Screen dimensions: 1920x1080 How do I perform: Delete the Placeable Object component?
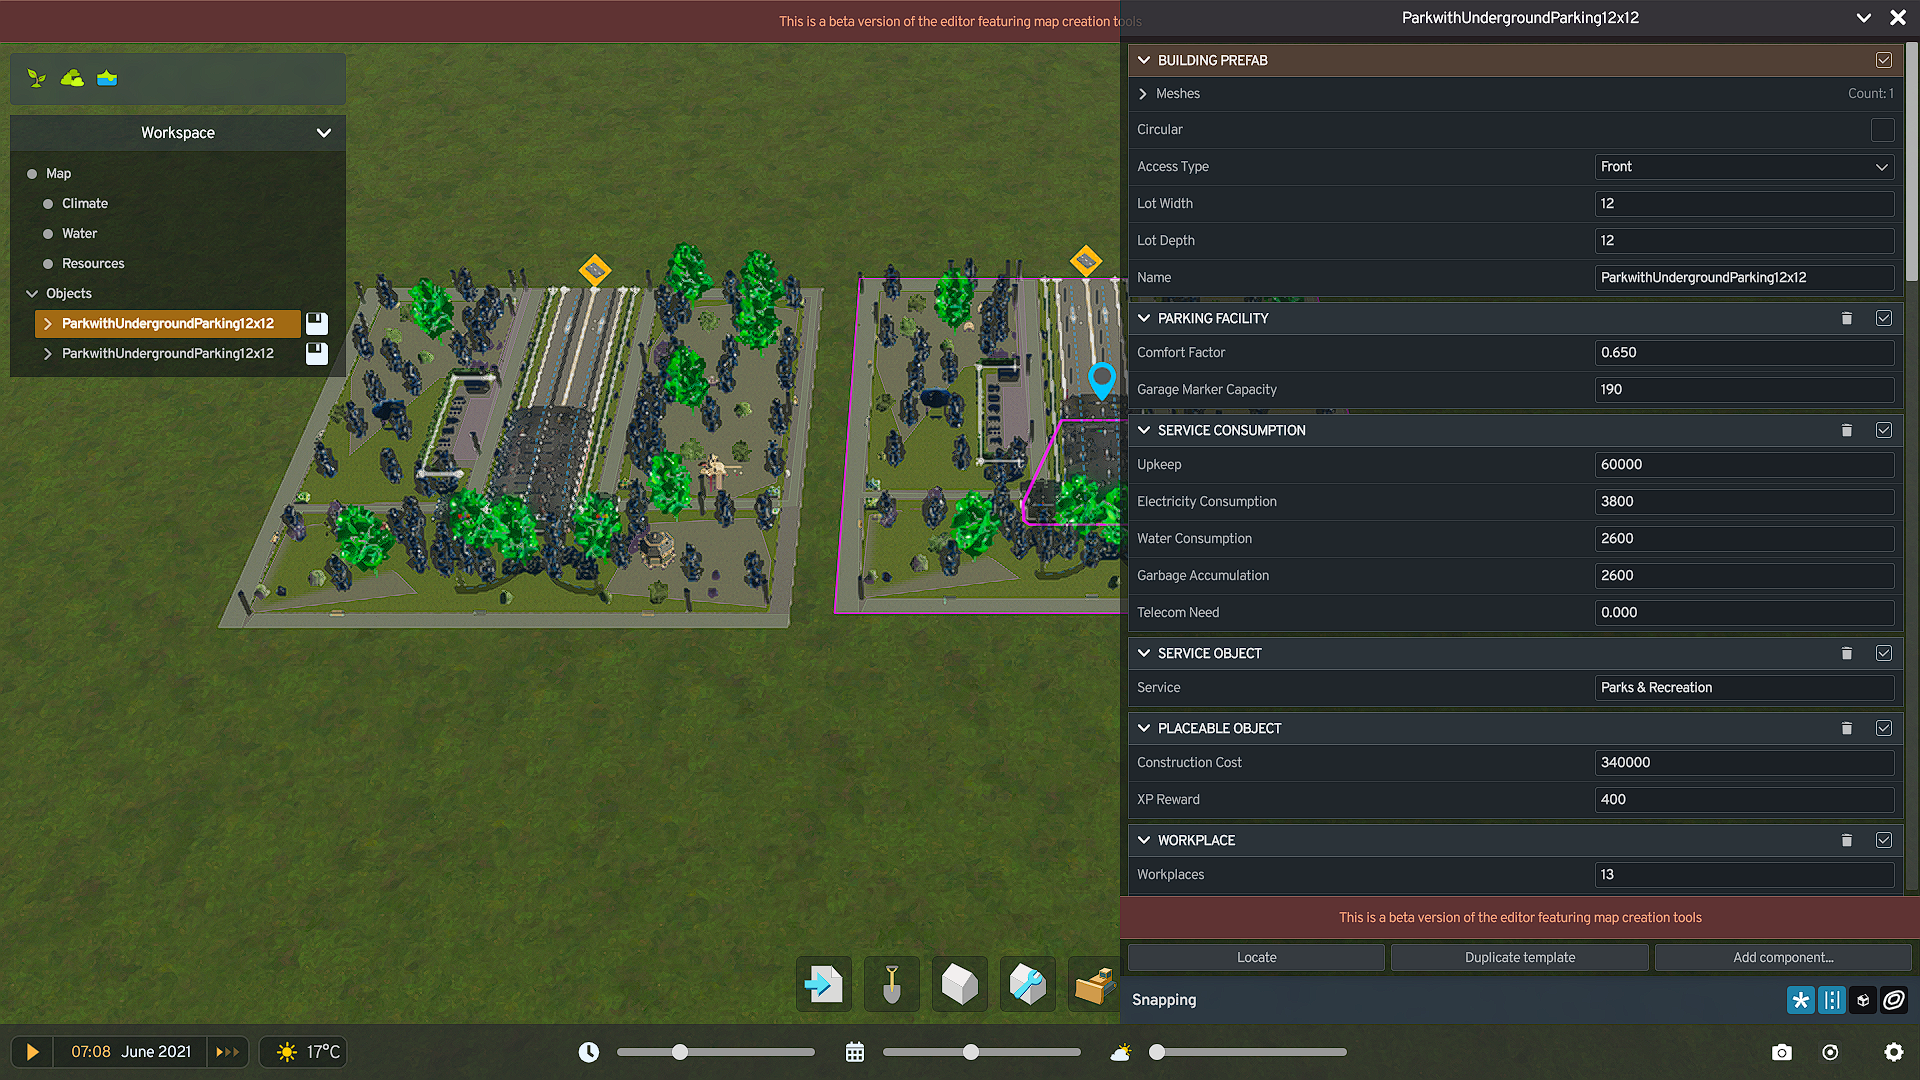(1847, 728)
